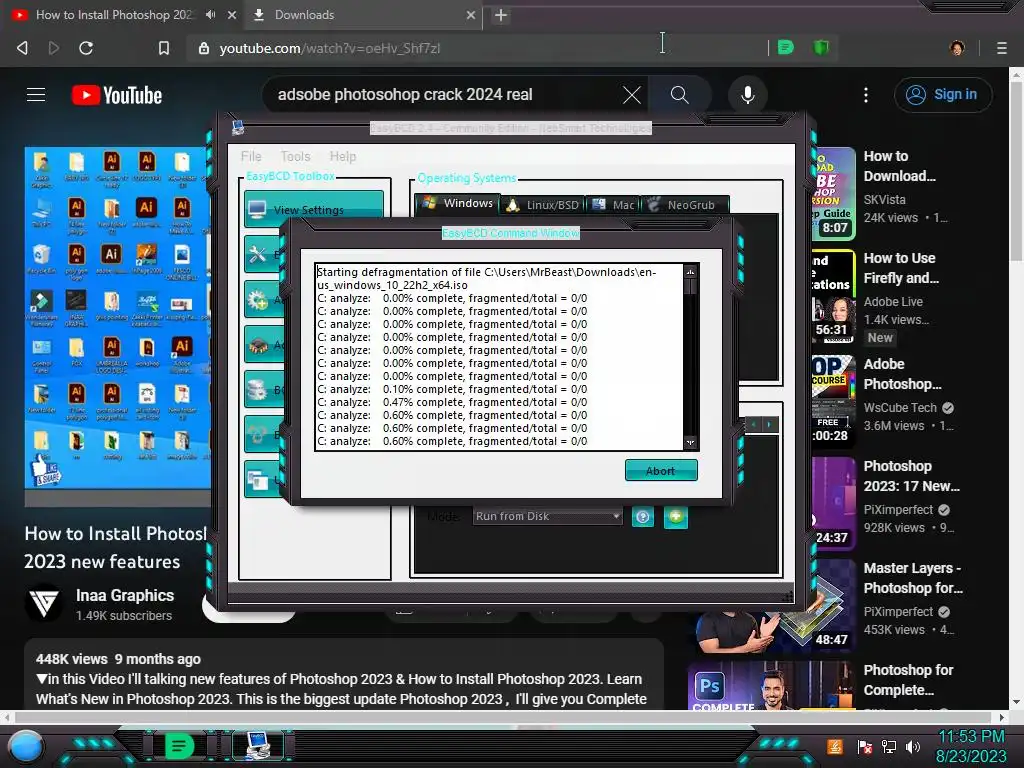This screenshot has width=1024, height=768.
Task: Click the YouTube search box
Action: (444, 95)
